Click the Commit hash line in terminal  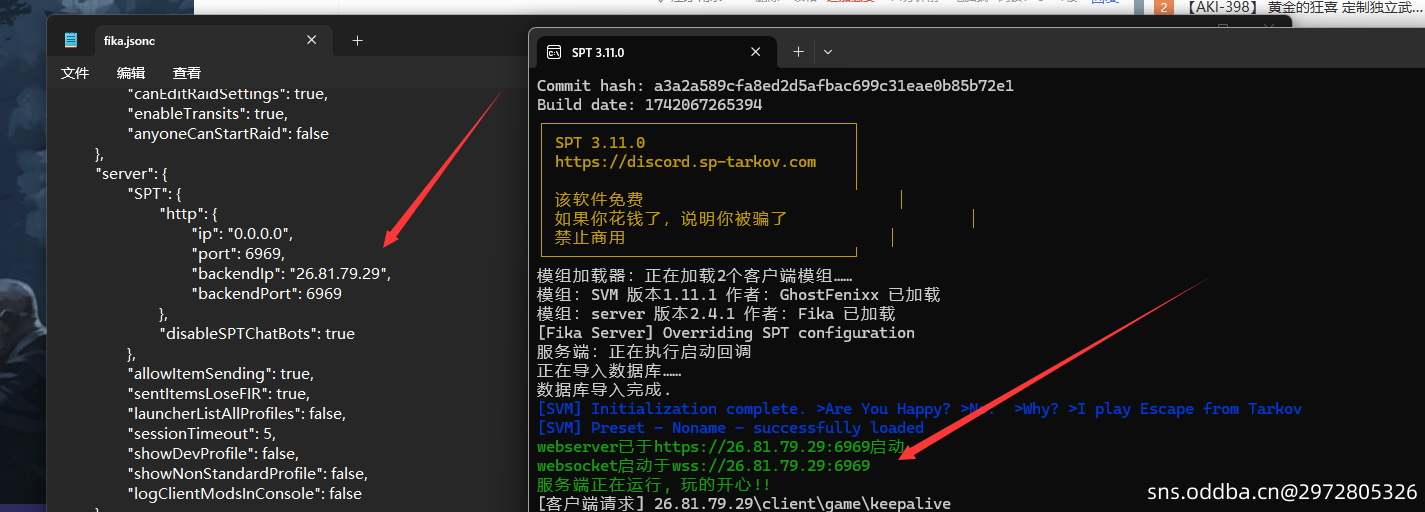coord(775,86)
